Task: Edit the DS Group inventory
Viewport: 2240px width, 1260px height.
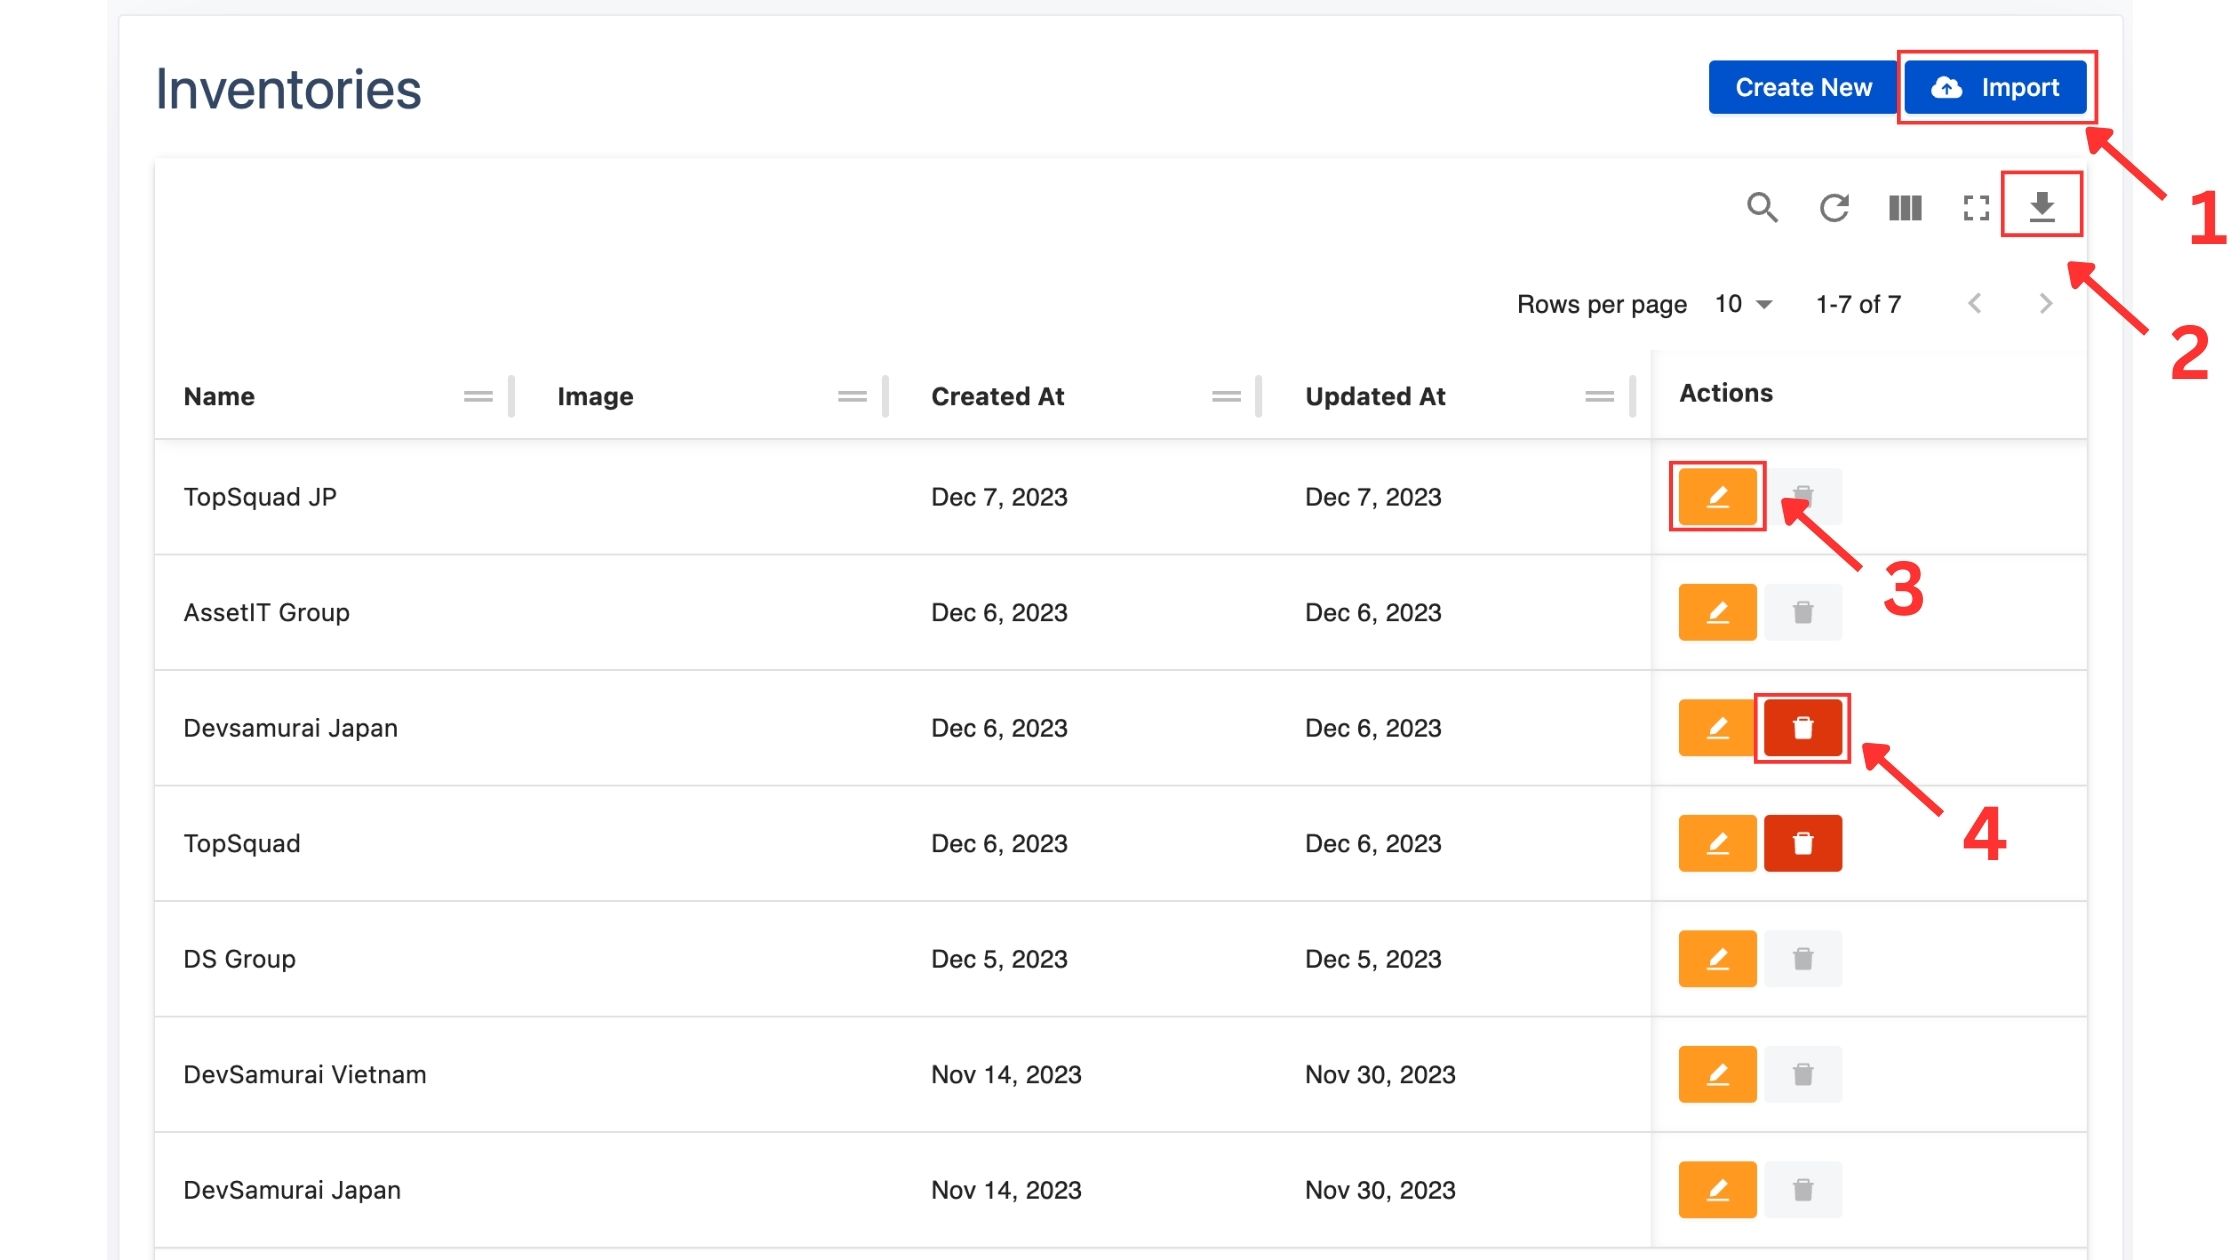Action: pos(1717,959)
